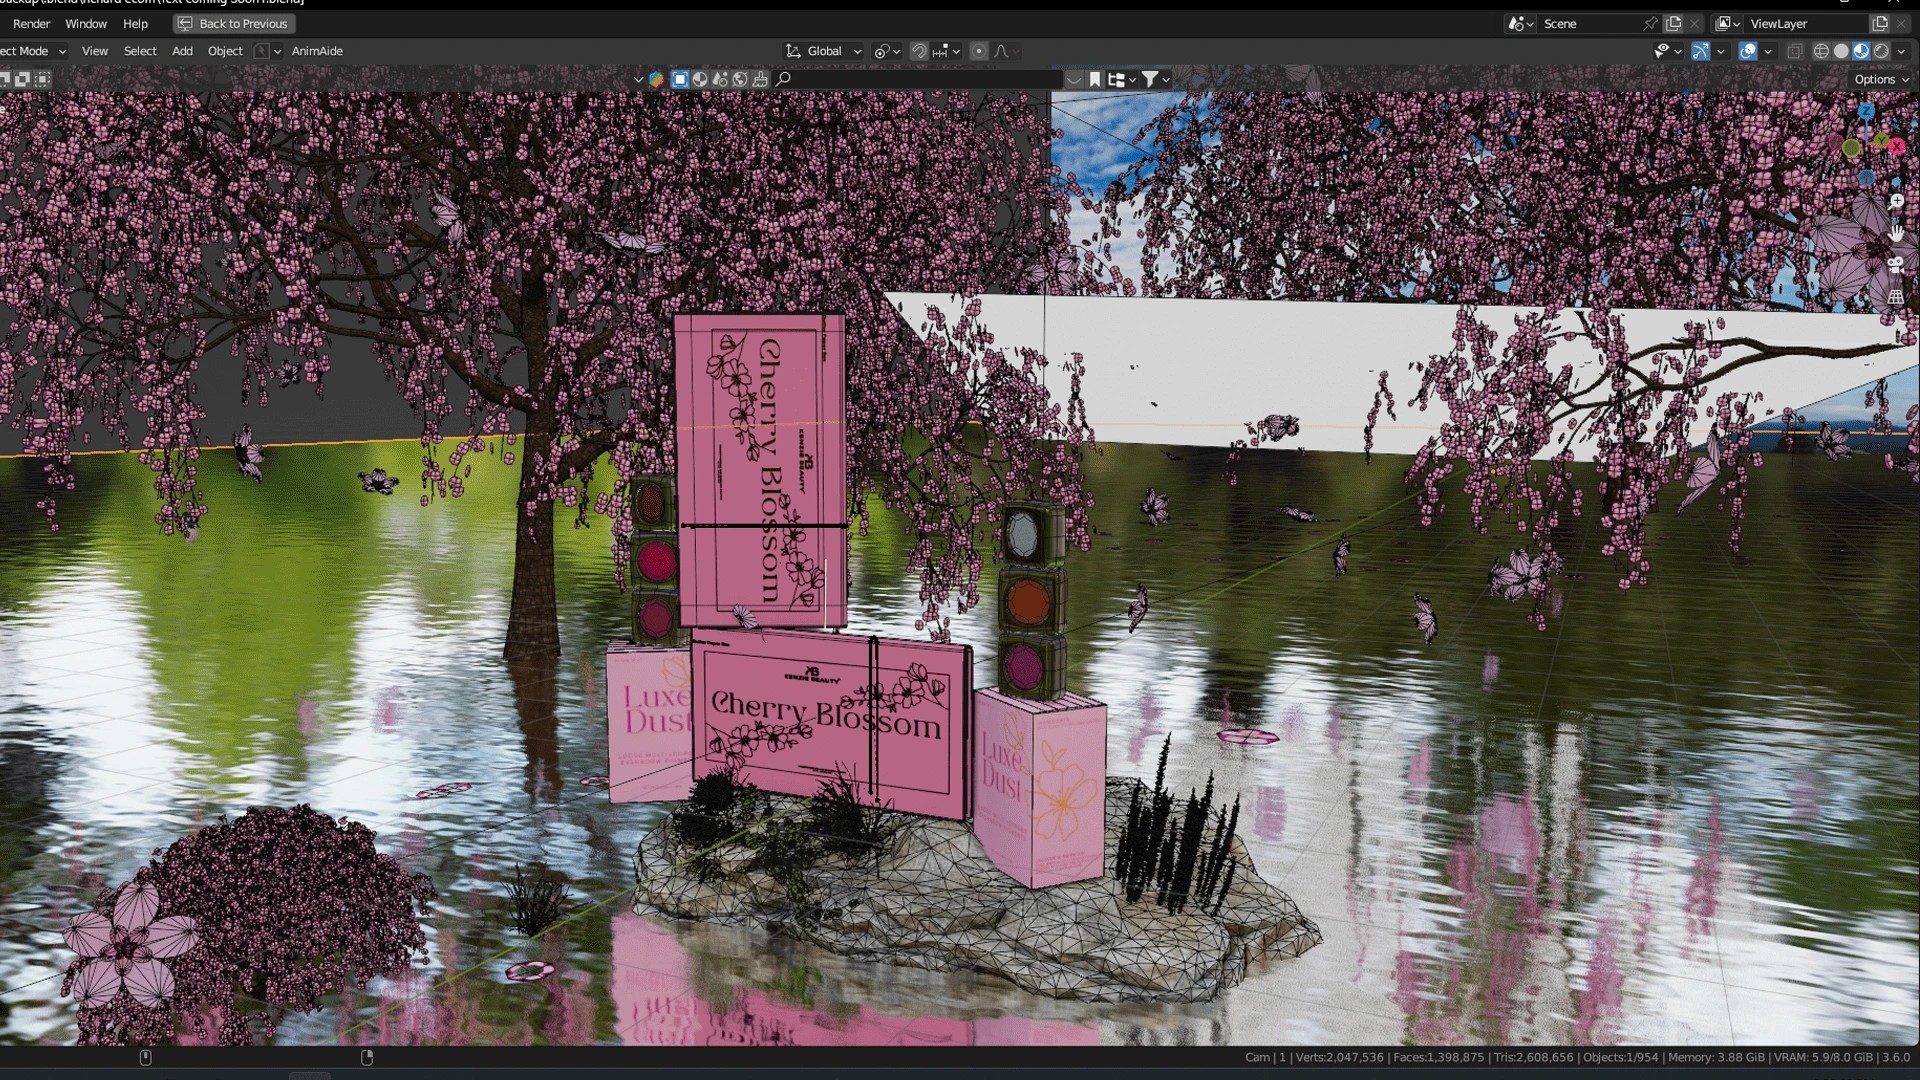Open the viewport Select menu
Screen dimensions: 1920x1080
[140, 51]
